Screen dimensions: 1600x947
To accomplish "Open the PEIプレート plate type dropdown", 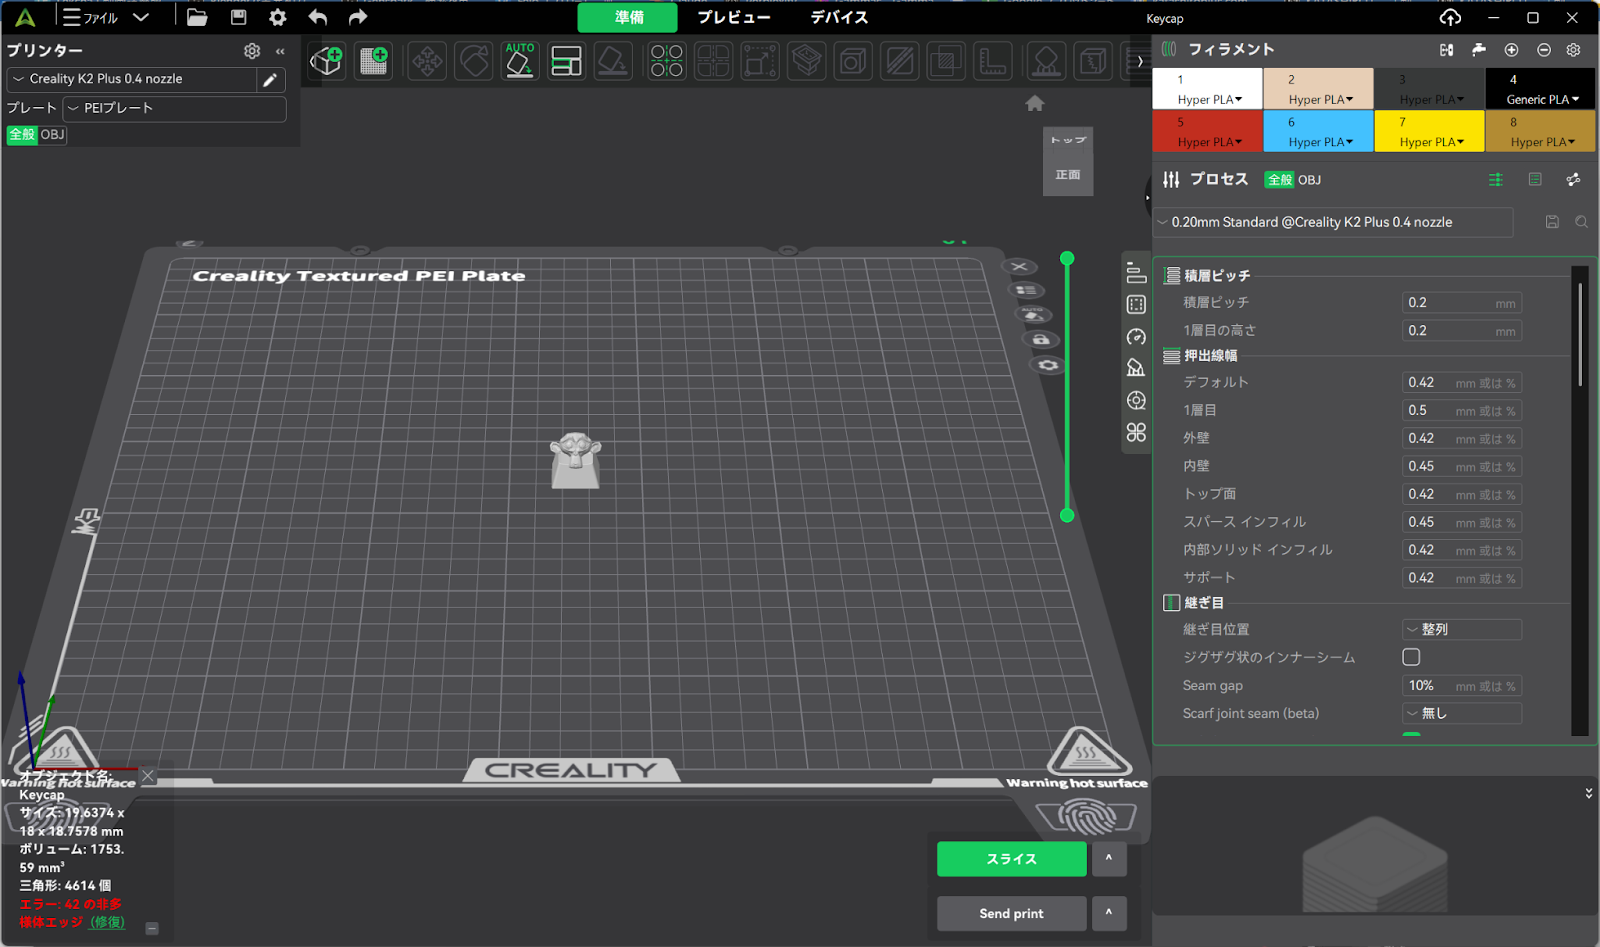I will [x=174, y=108].
